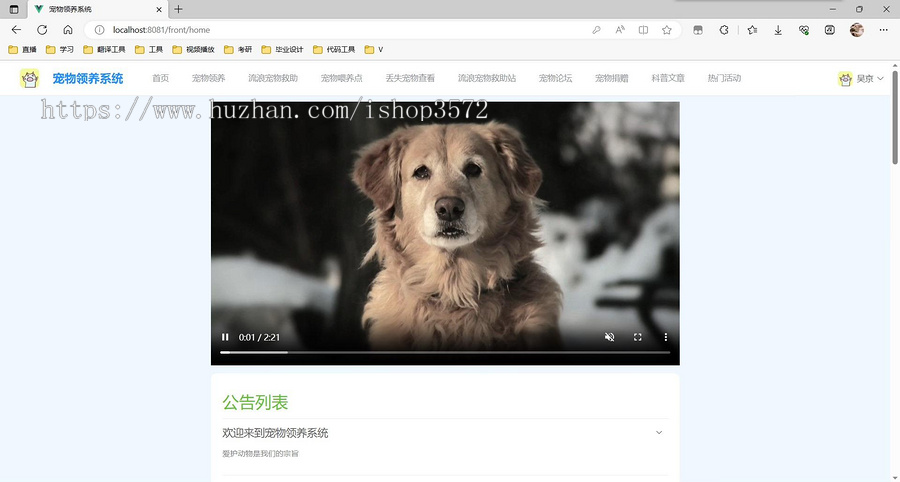Open 科普文章 nav item
Screen dimensions: 900x482
668,78
